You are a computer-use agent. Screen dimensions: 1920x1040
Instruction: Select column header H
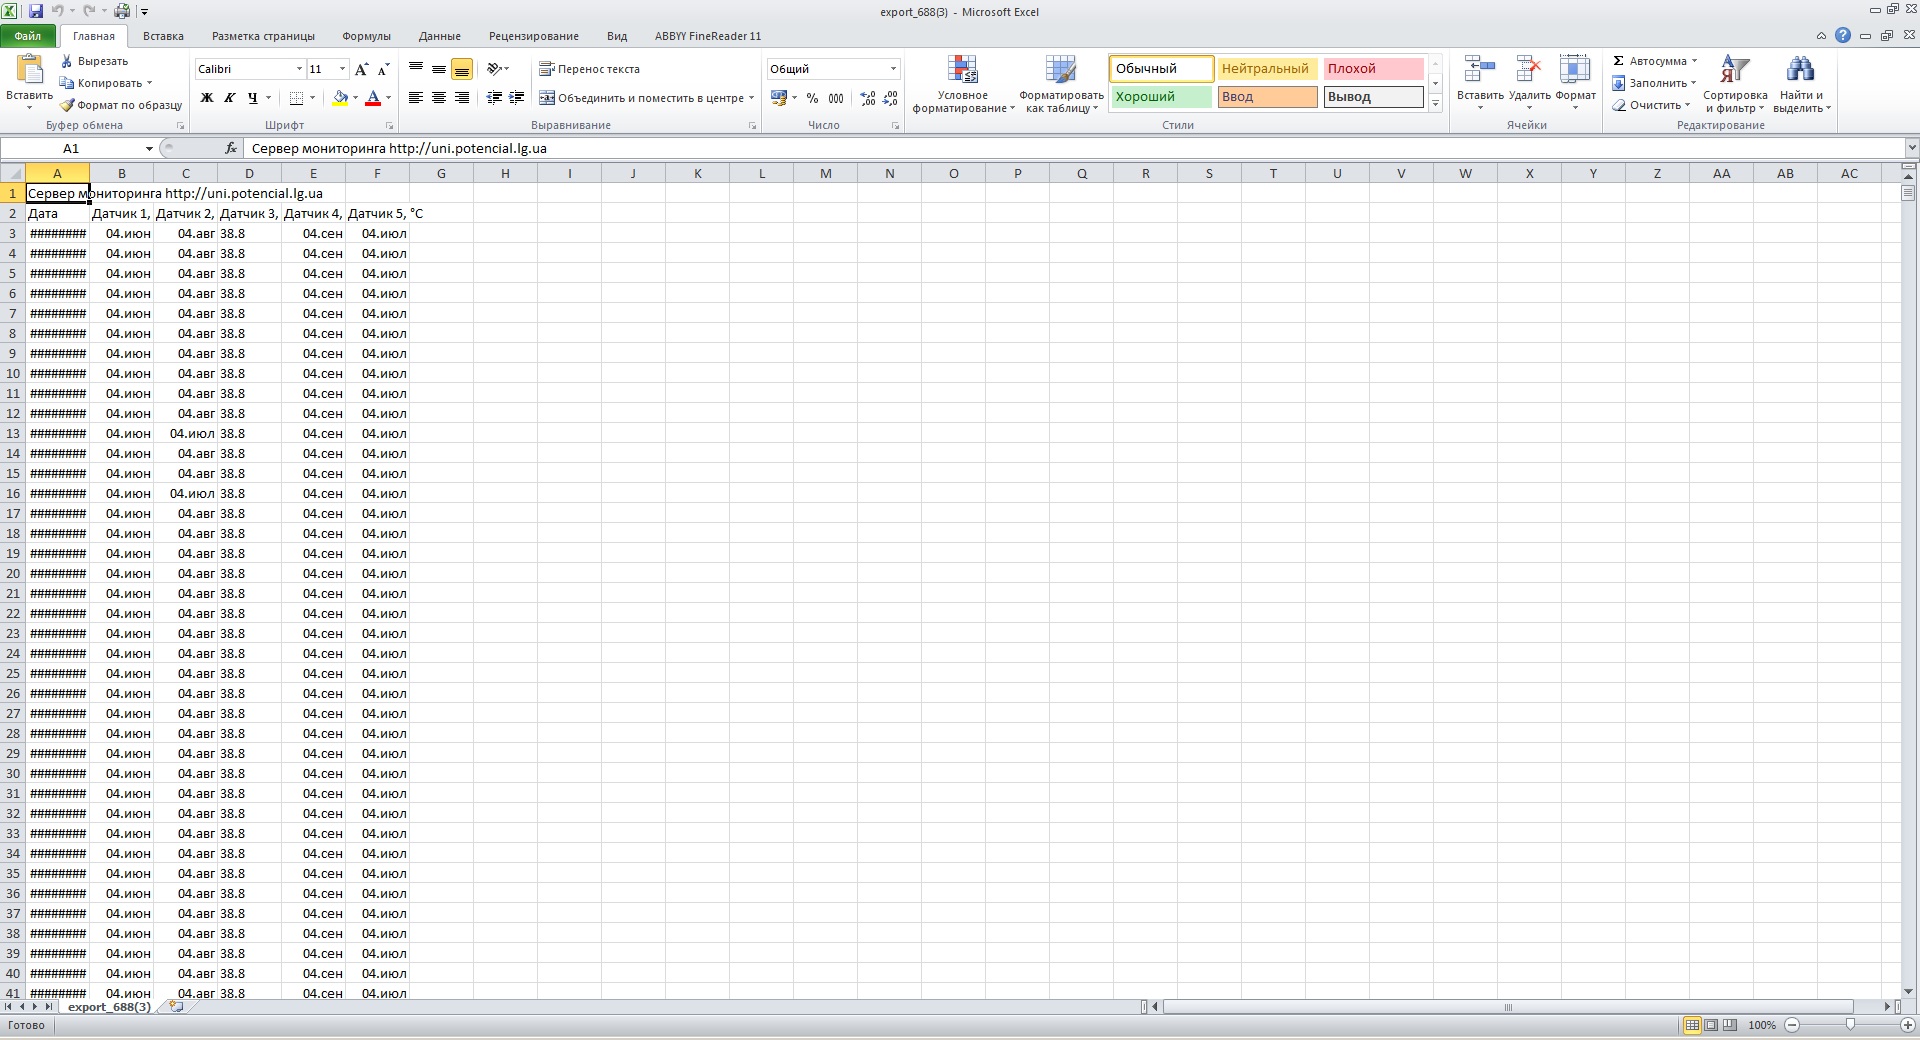coord(505,173)
